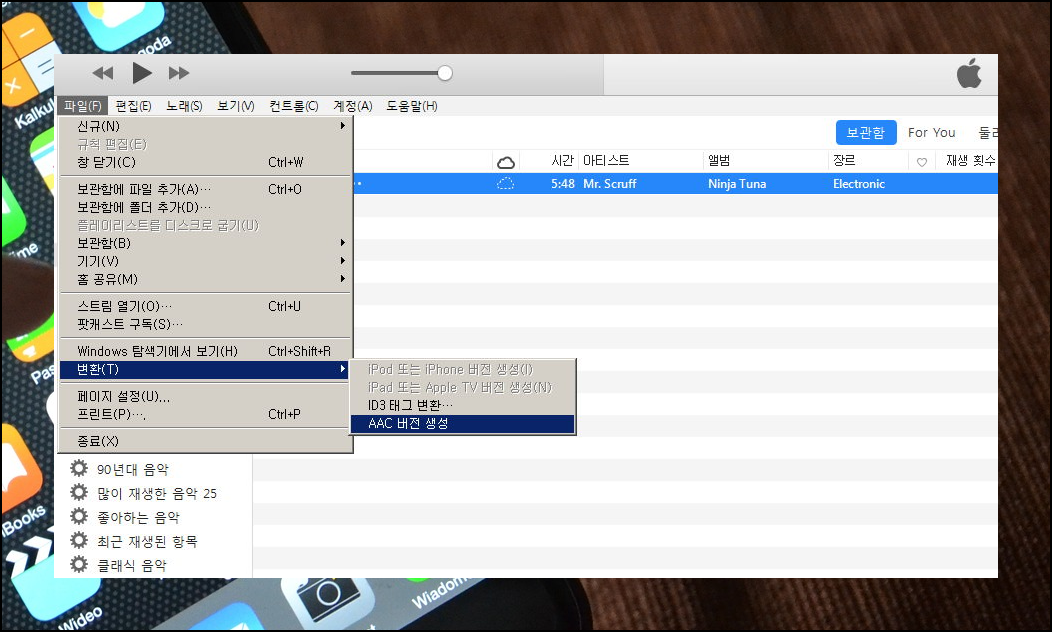Choose 팟캐스트 구독(S) menu entry

pos(205,324)
